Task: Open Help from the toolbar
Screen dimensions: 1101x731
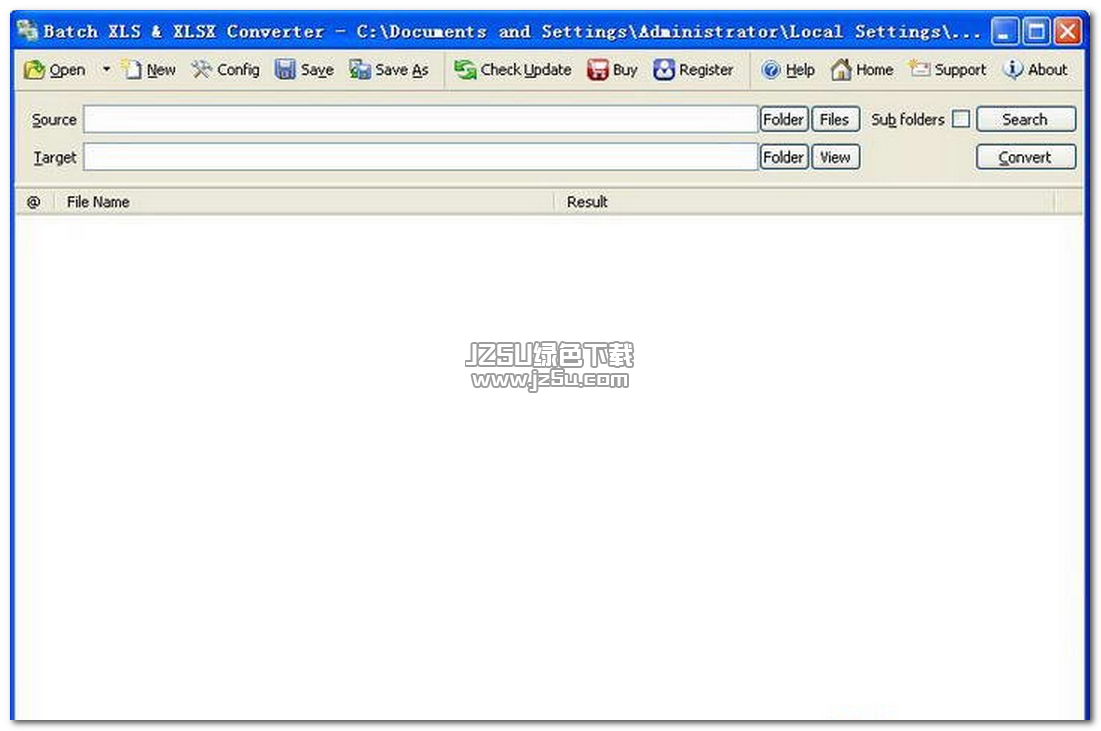Action: click(x=788, y=70)
